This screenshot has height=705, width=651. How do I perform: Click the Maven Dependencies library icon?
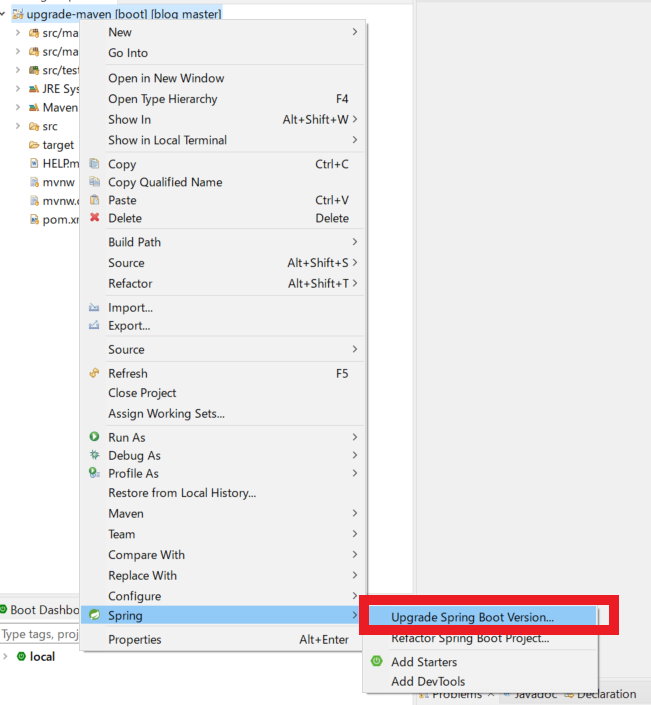pyautogui.click(x=34, y=107)
